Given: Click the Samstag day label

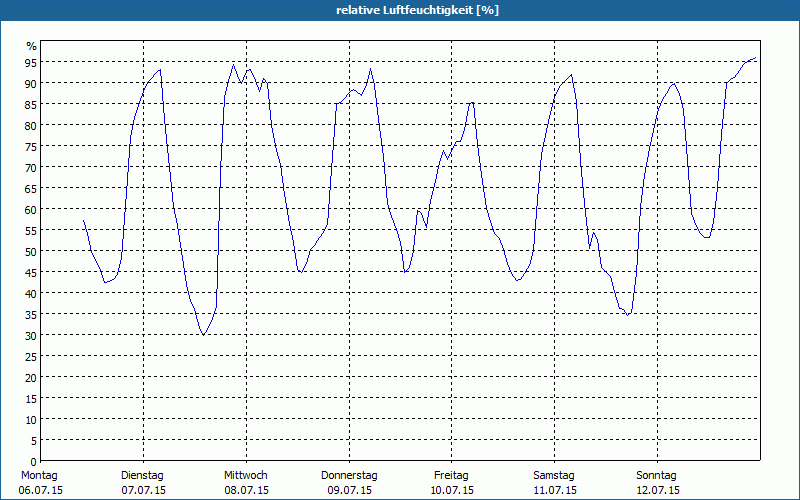Looking at the screenshot, I should coord(554,476).
